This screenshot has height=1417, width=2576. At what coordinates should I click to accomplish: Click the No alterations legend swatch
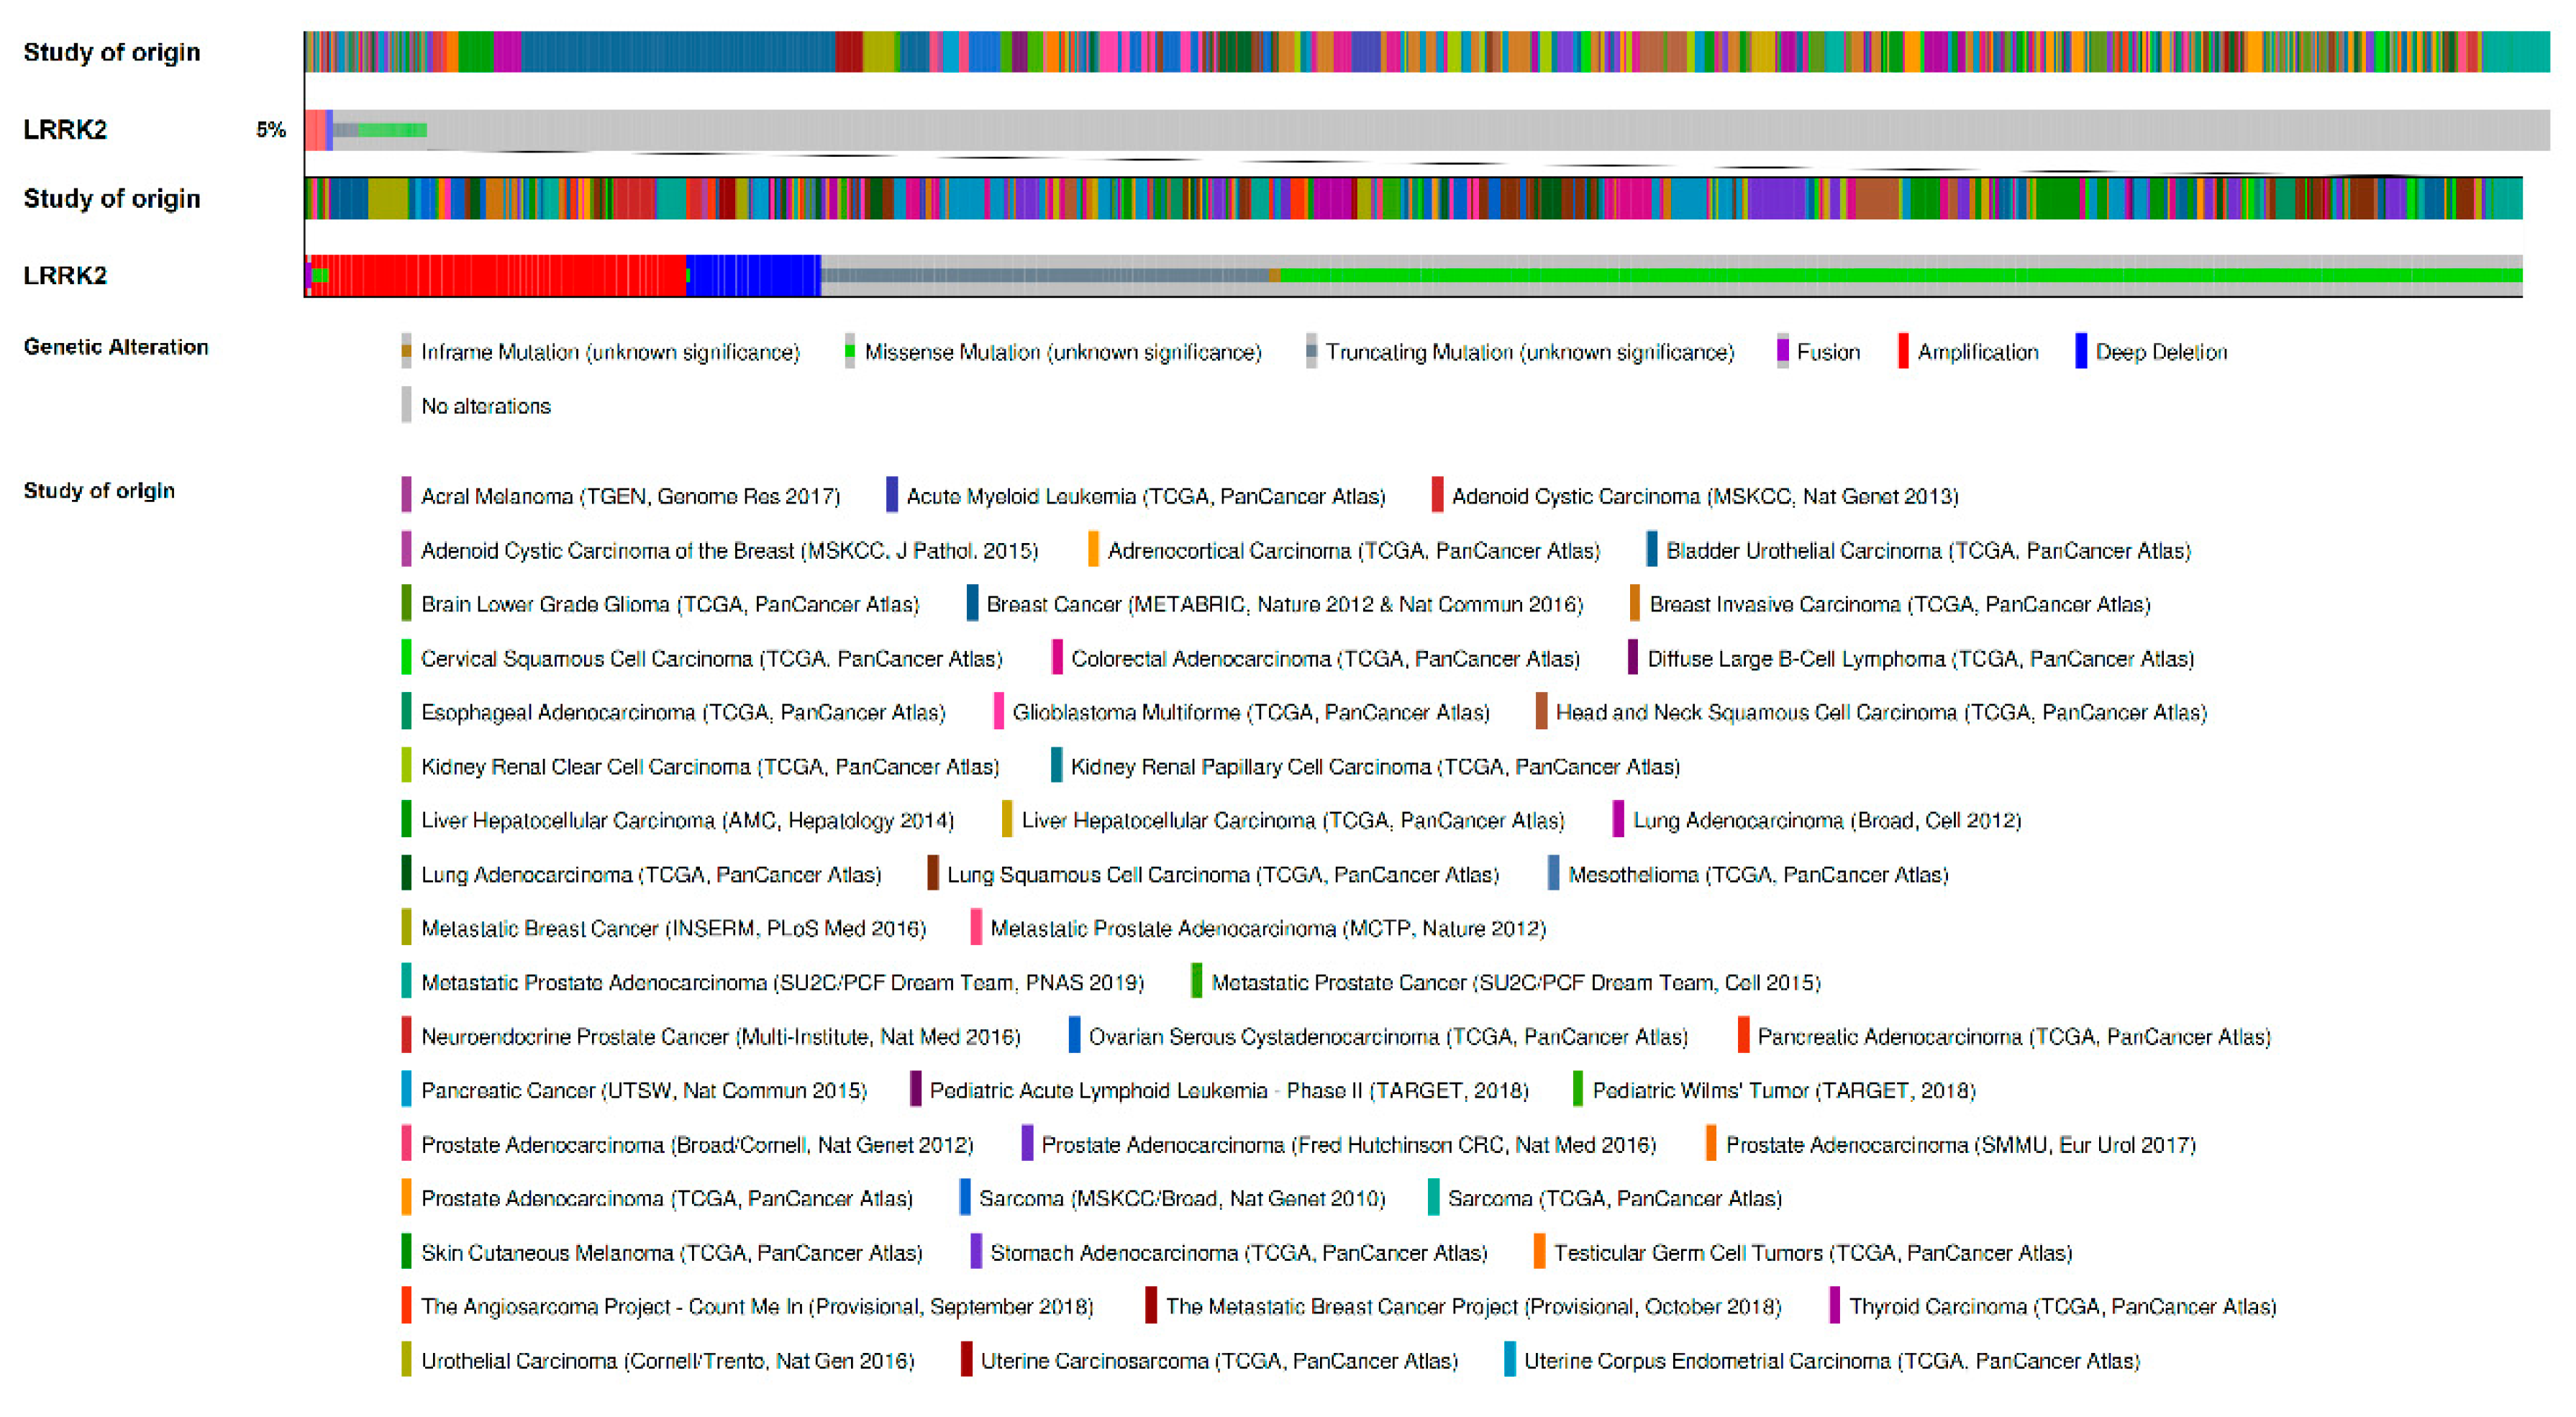408,406
